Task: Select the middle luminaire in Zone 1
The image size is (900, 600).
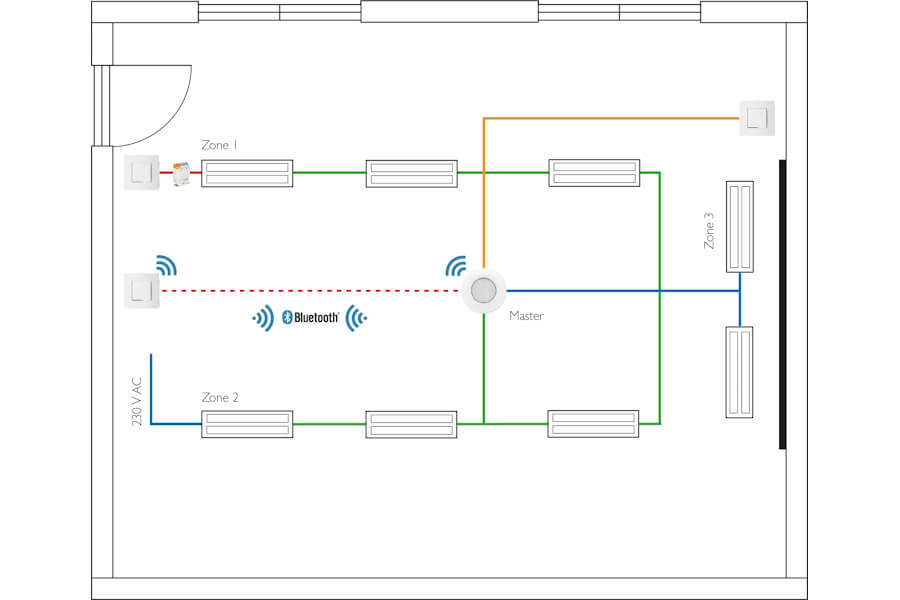Action: pyautogui.click(x=411, y=173)
